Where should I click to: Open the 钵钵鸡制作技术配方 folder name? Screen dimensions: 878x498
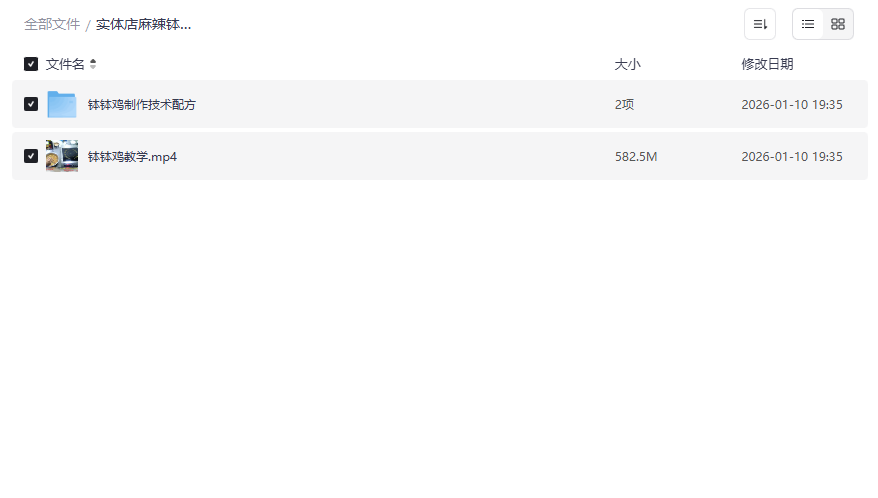pos(142,104)
